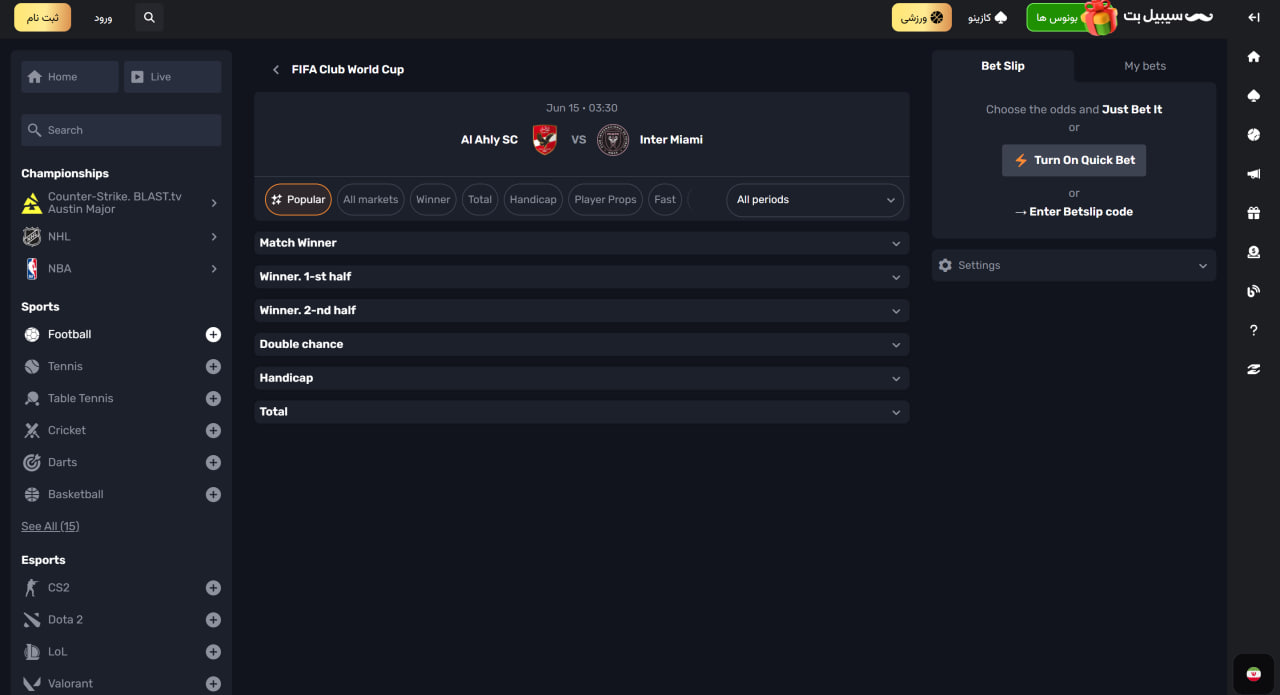This screenshot has height=695, width=1280.
Task: Expand the Double chance market
Action: pyautogui.click(x=581, y=344)
